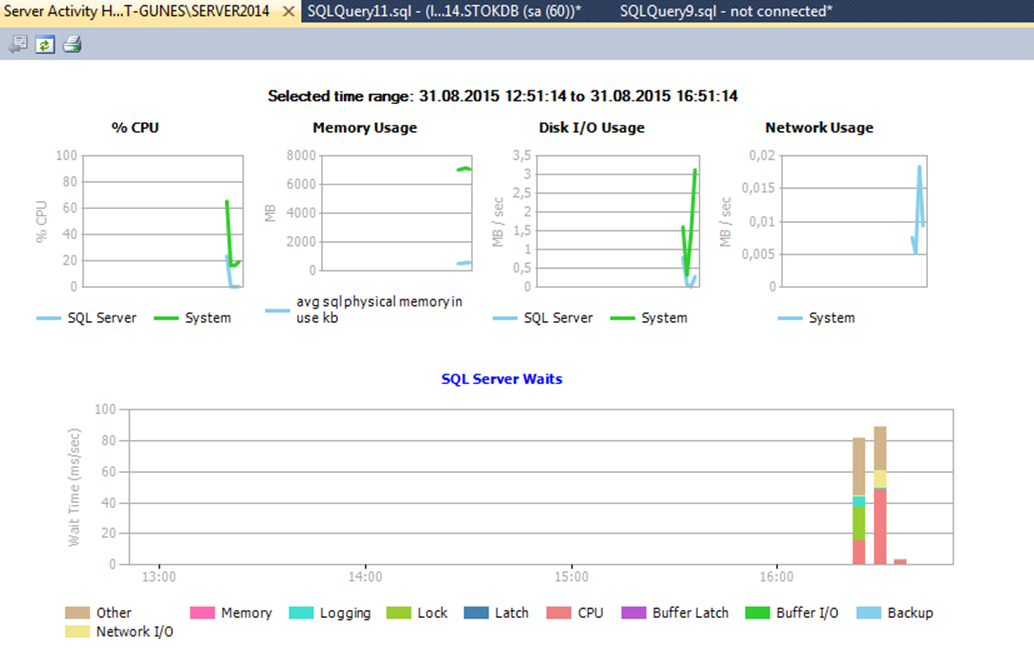Click the cyan Logging segment in waits chart
The image size is (1034, 659).
859,501
